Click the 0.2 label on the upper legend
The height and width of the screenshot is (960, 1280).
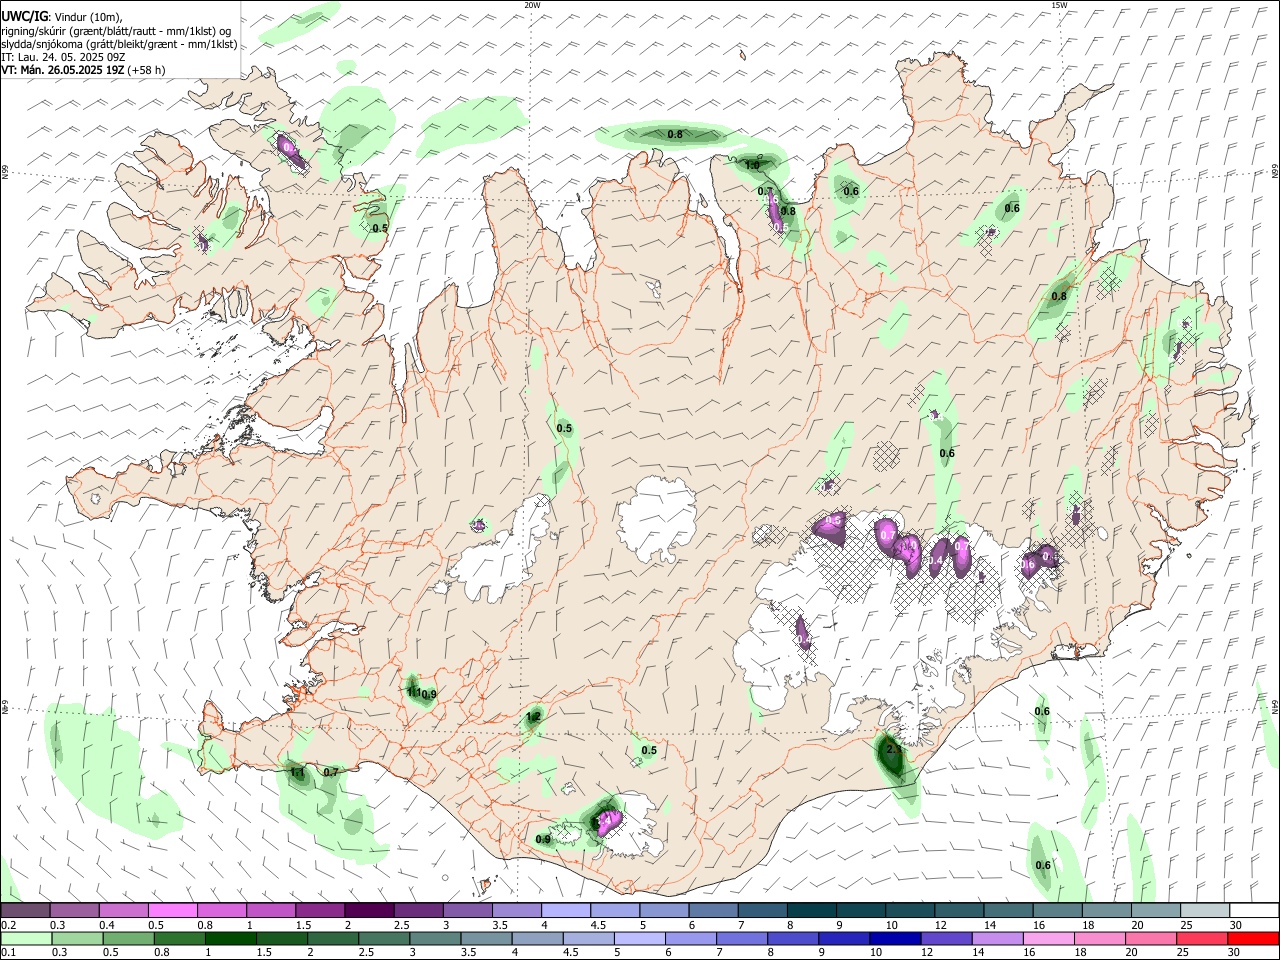tap(8, 925)
